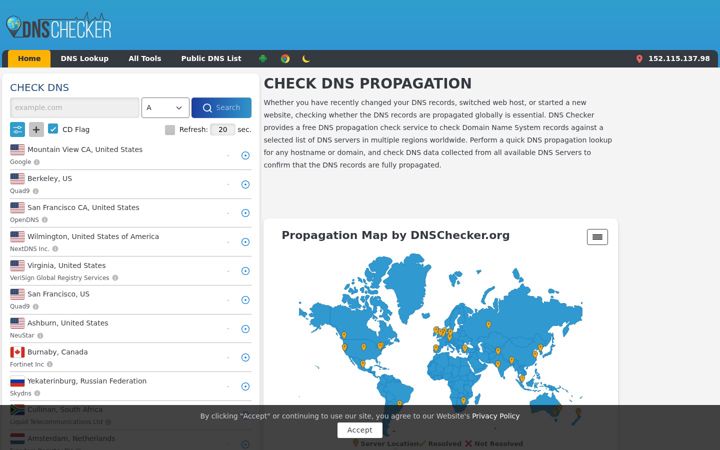This screenshot has width=720, height=450.
Task: Select the Mountain View CA, United States text
Action: pyautogui.click(x=85, y=149)
